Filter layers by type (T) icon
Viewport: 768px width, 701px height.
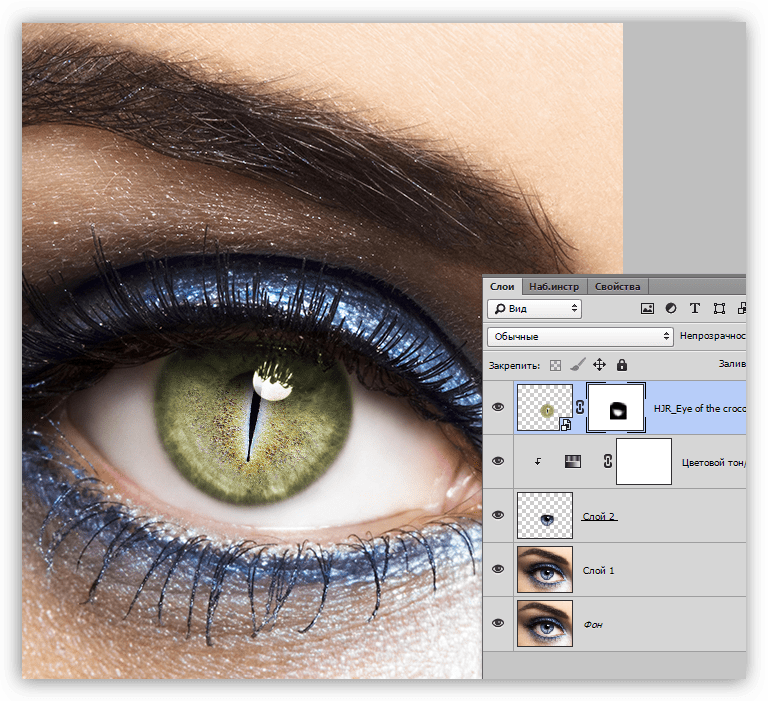(x=695, y=308)
